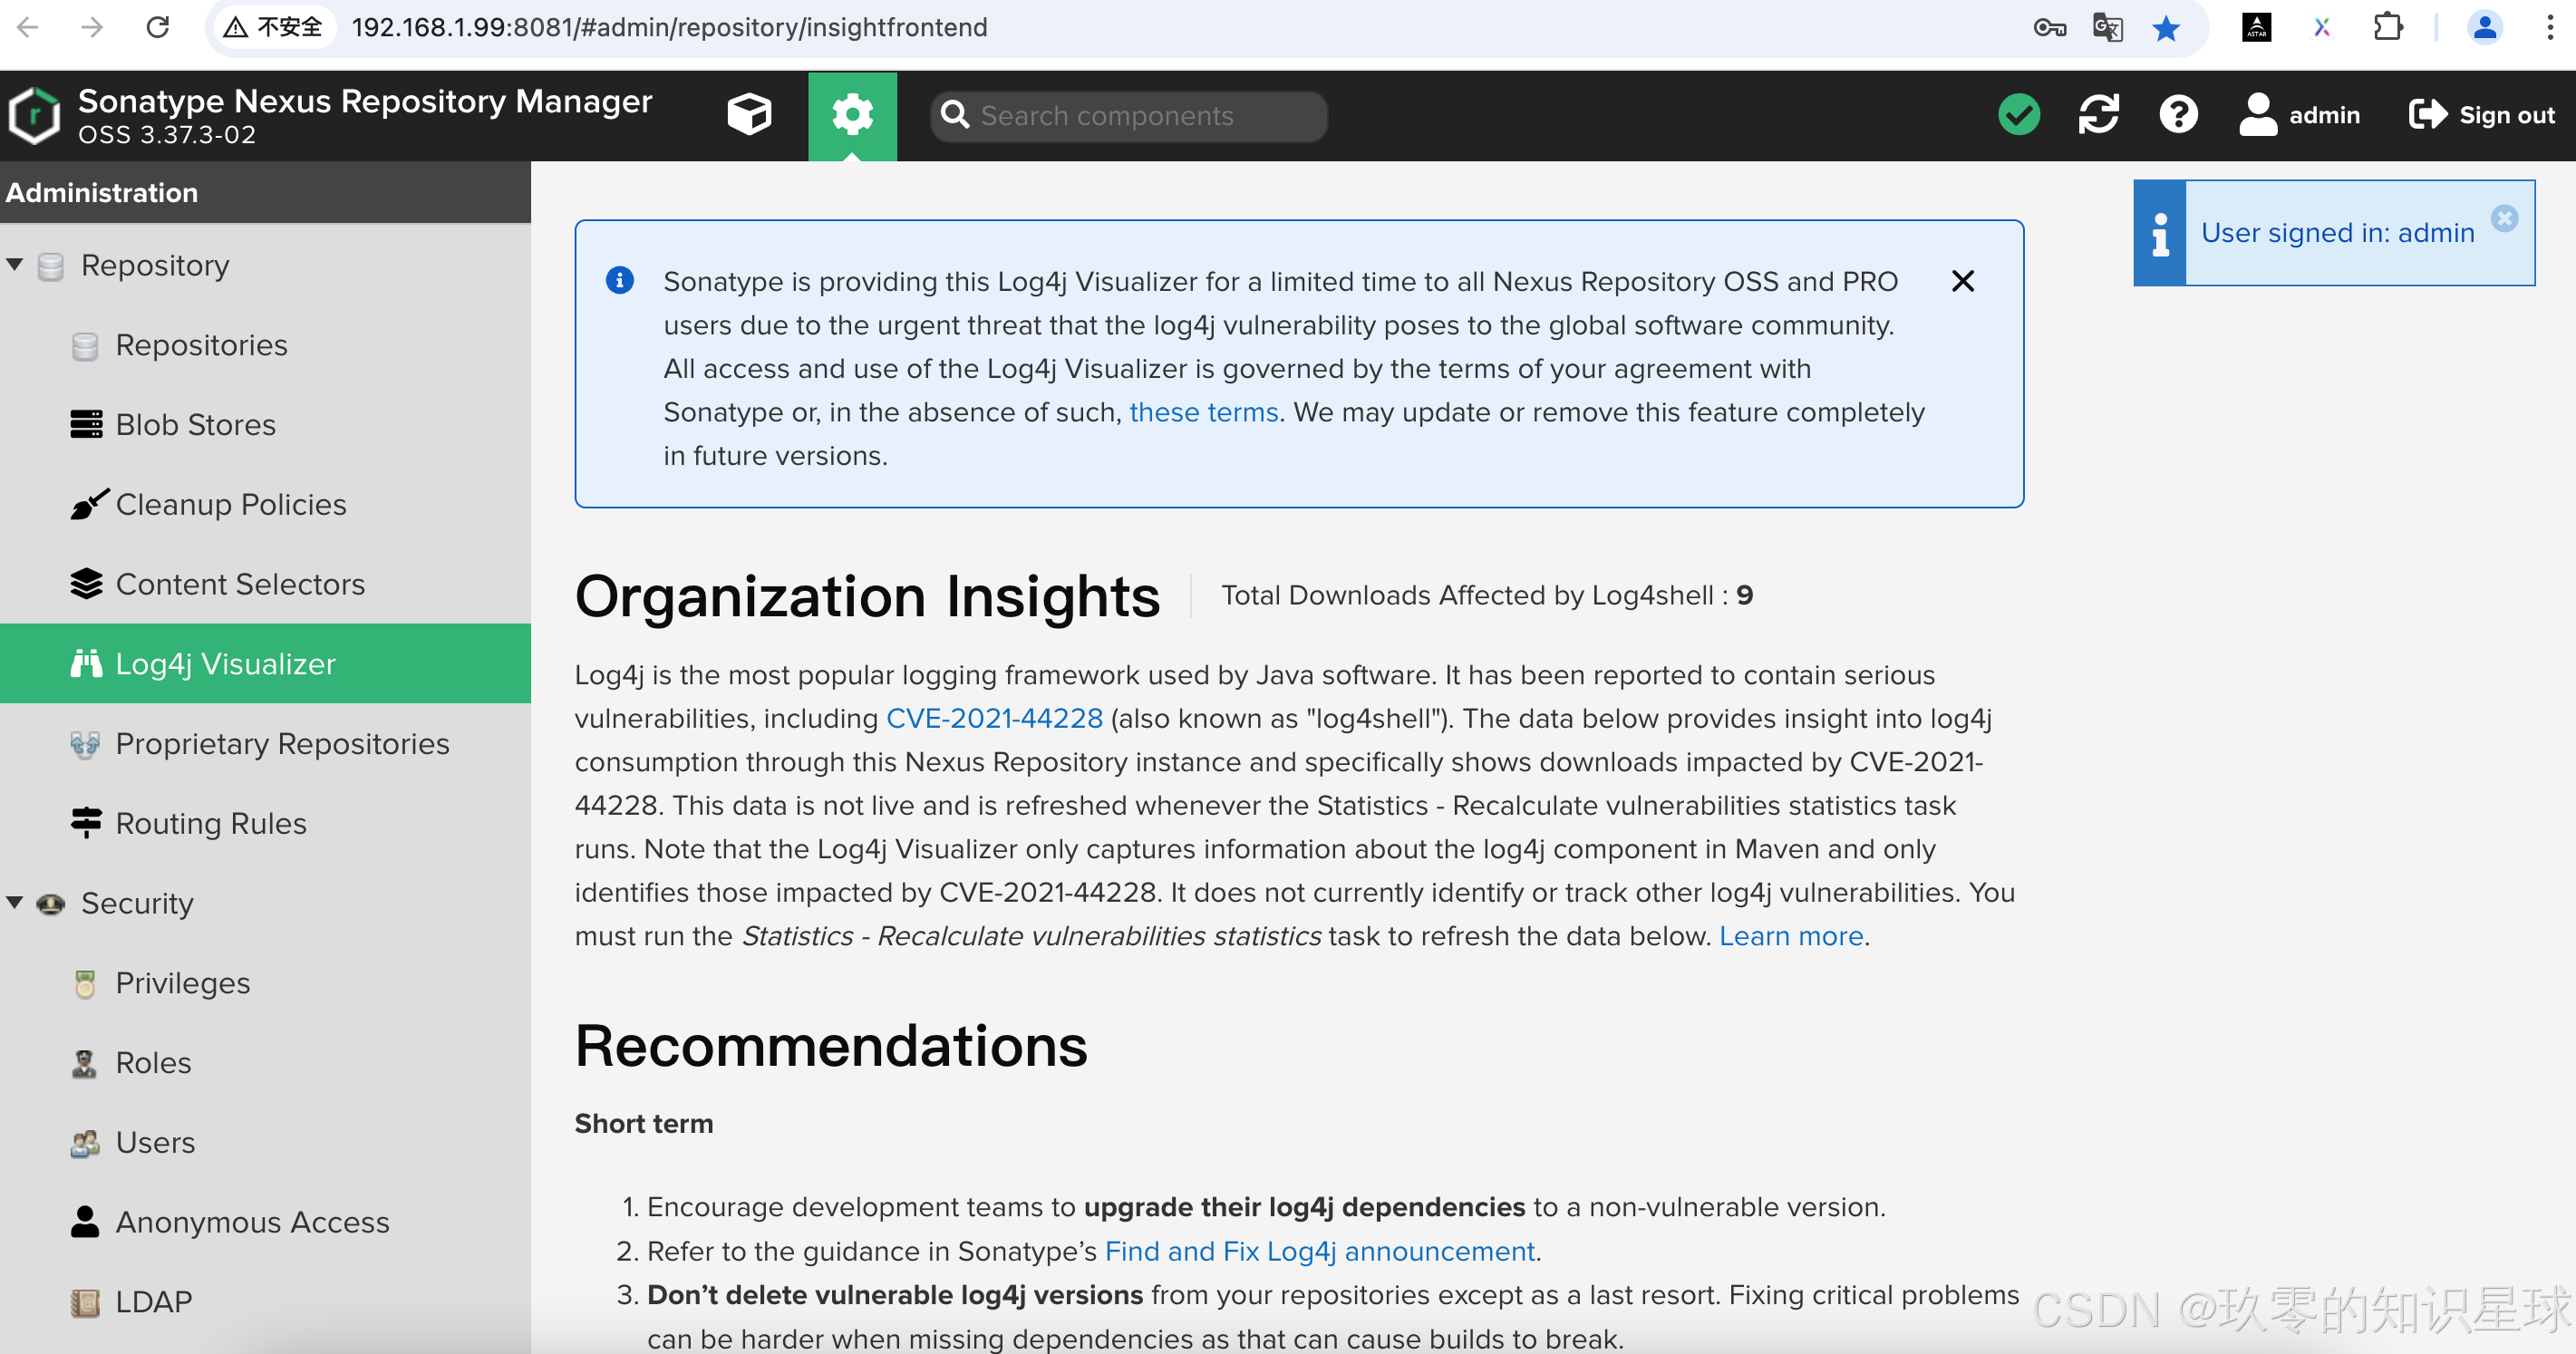Close the Log4j Visualizer info banner
Image resolution: width=2576 pixels, height=1354 pixels.
pyautogui.click(x=1962, y=281)
